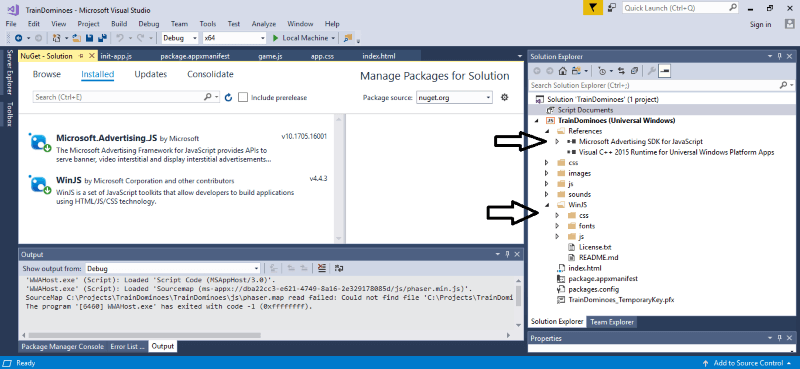Screen dimensions: 800x369
Task: Select the WinJS package entry
Action: point(179,190)
